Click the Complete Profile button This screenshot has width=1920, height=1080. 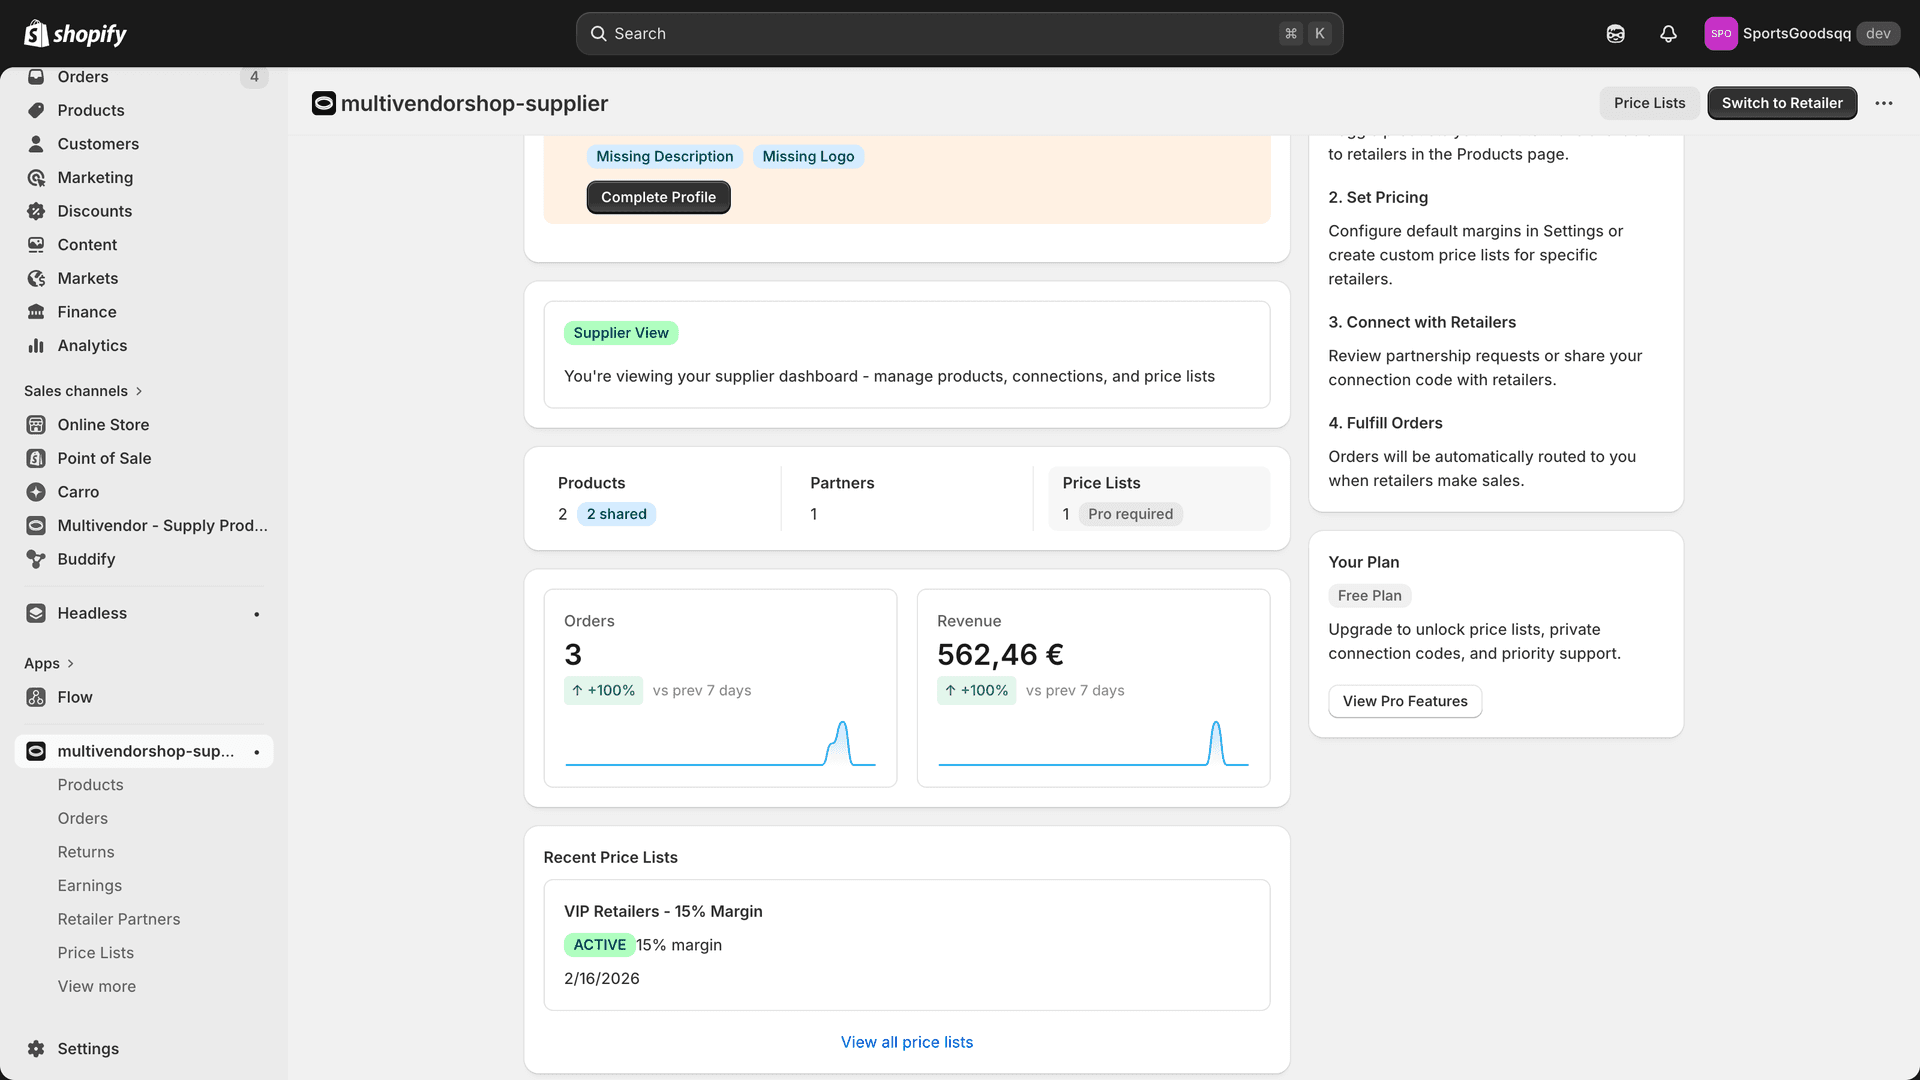[x=658, y=197]
